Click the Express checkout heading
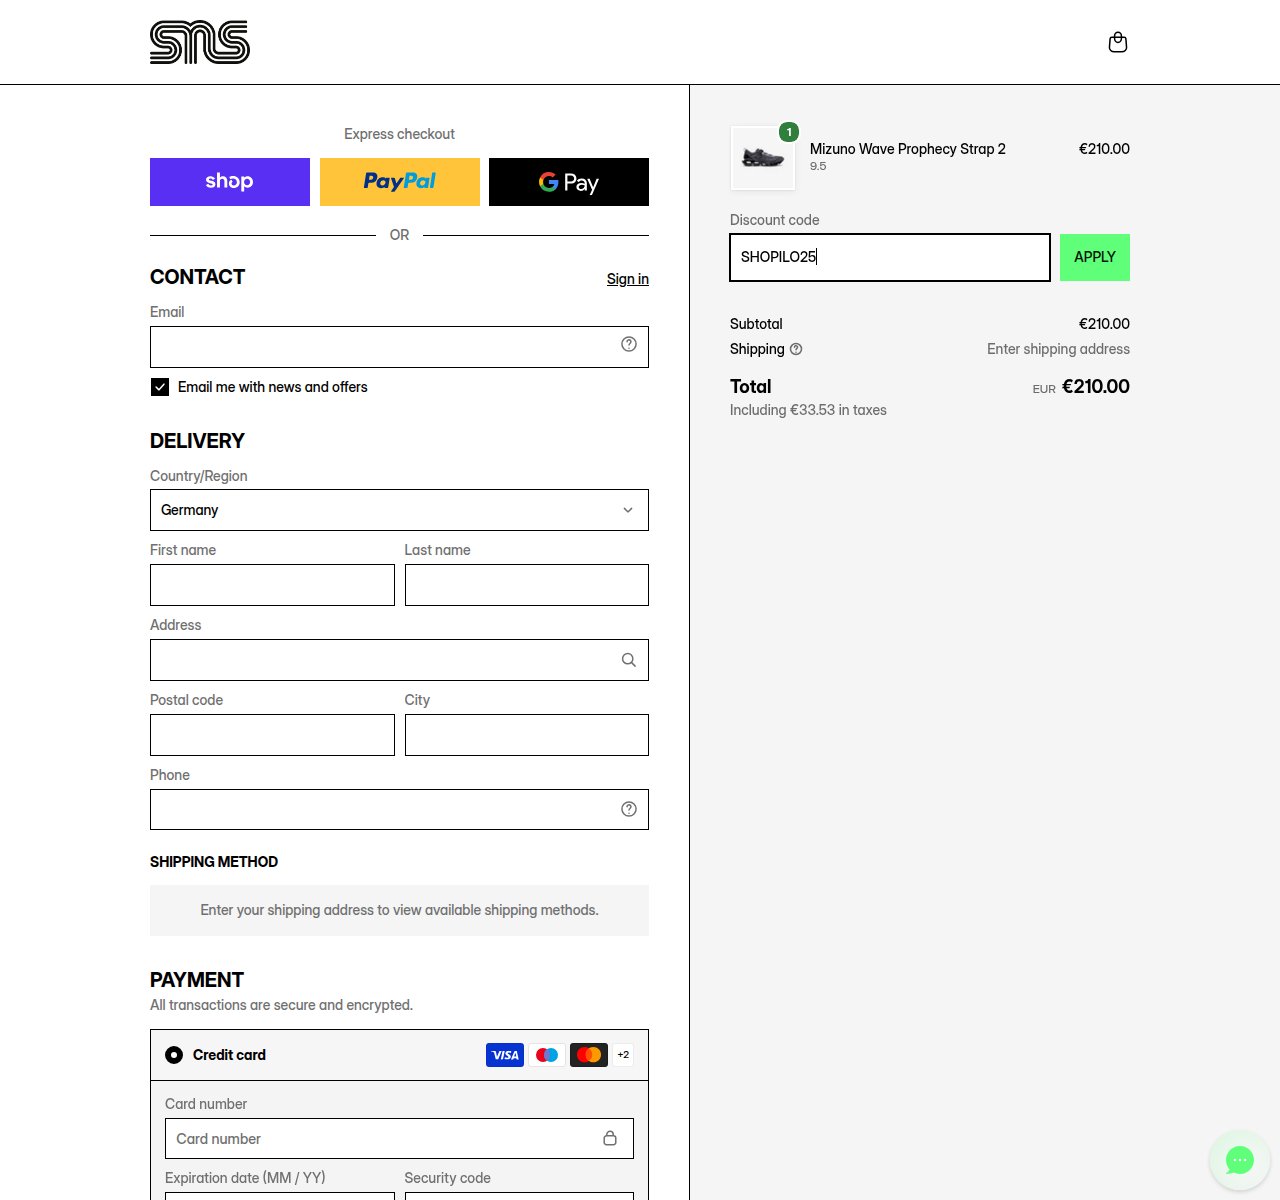Viewport: 1280px width, 1200px height. click(399, 134)
